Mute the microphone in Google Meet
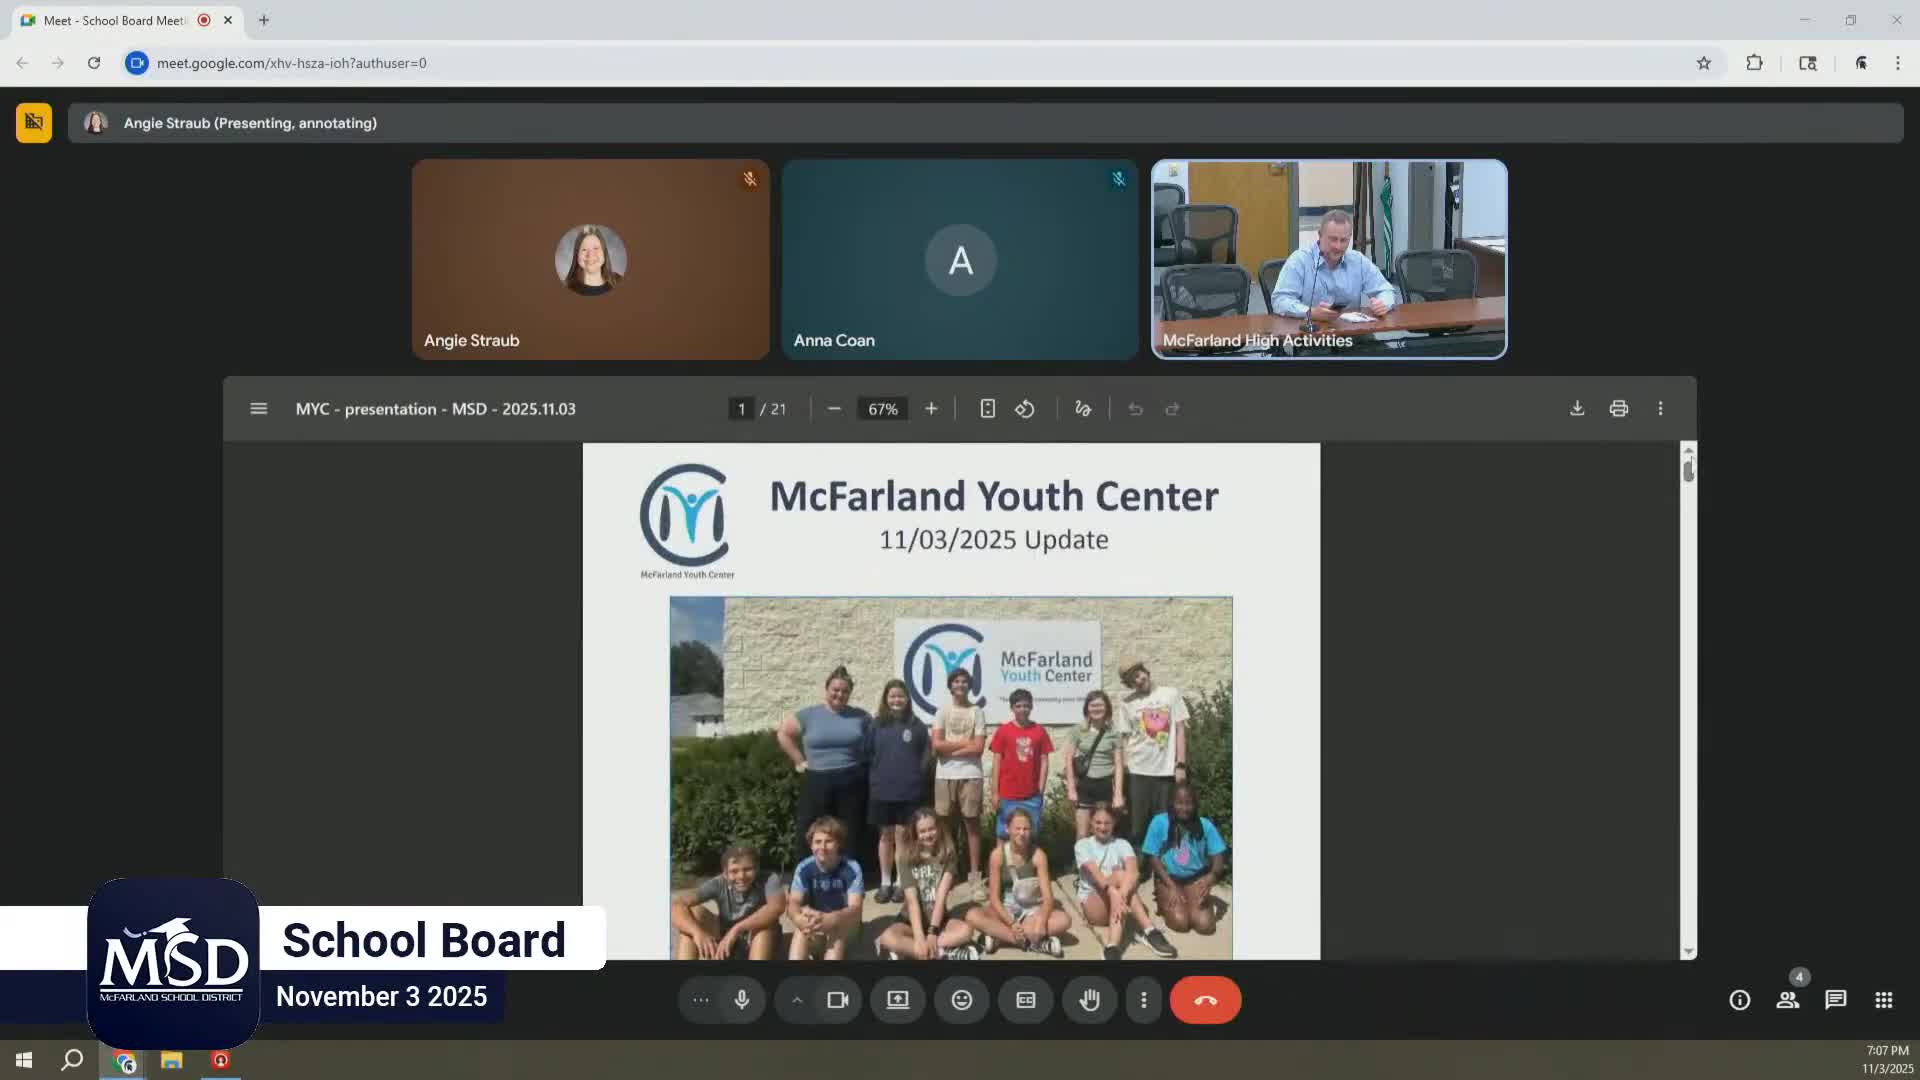The height and width of the screenshot is (1080, 1920). [x=741, y=1000]
